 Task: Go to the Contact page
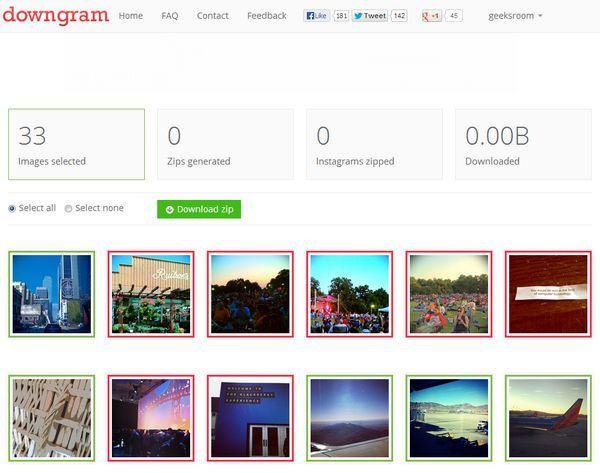tap(212, 16)
